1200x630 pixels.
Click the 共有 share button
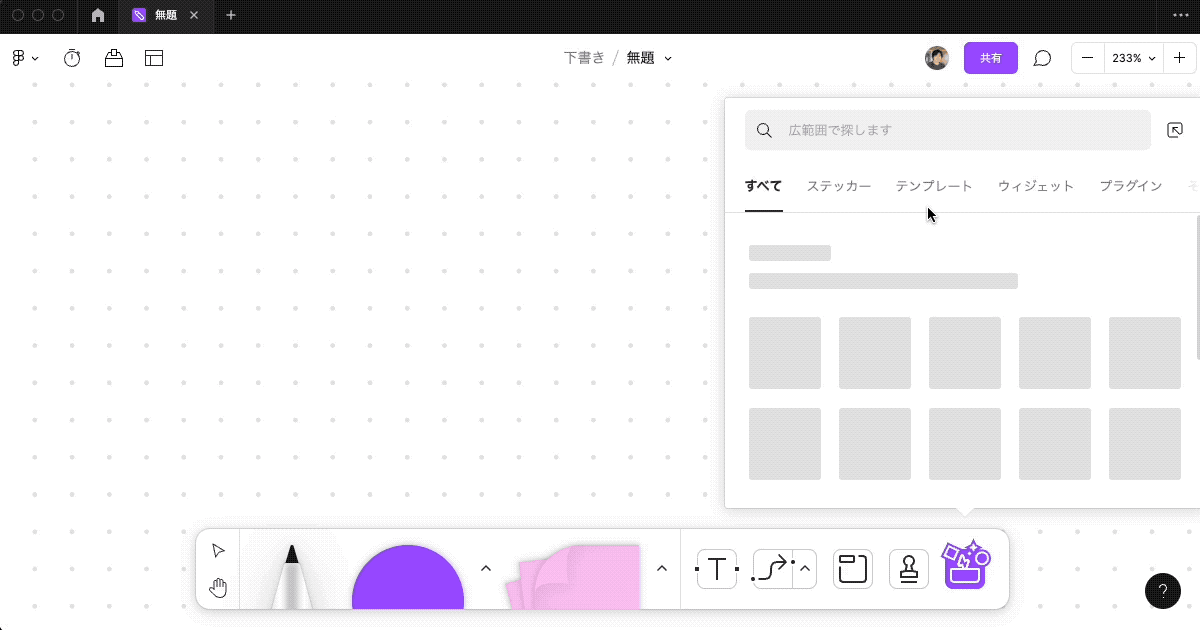pos(991,58)
